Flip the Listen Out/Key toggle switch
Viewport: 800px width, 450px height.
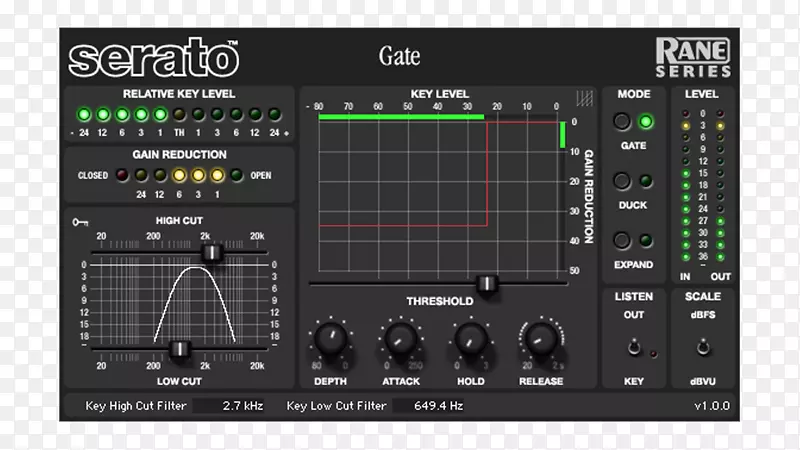(x=634, y=347)
